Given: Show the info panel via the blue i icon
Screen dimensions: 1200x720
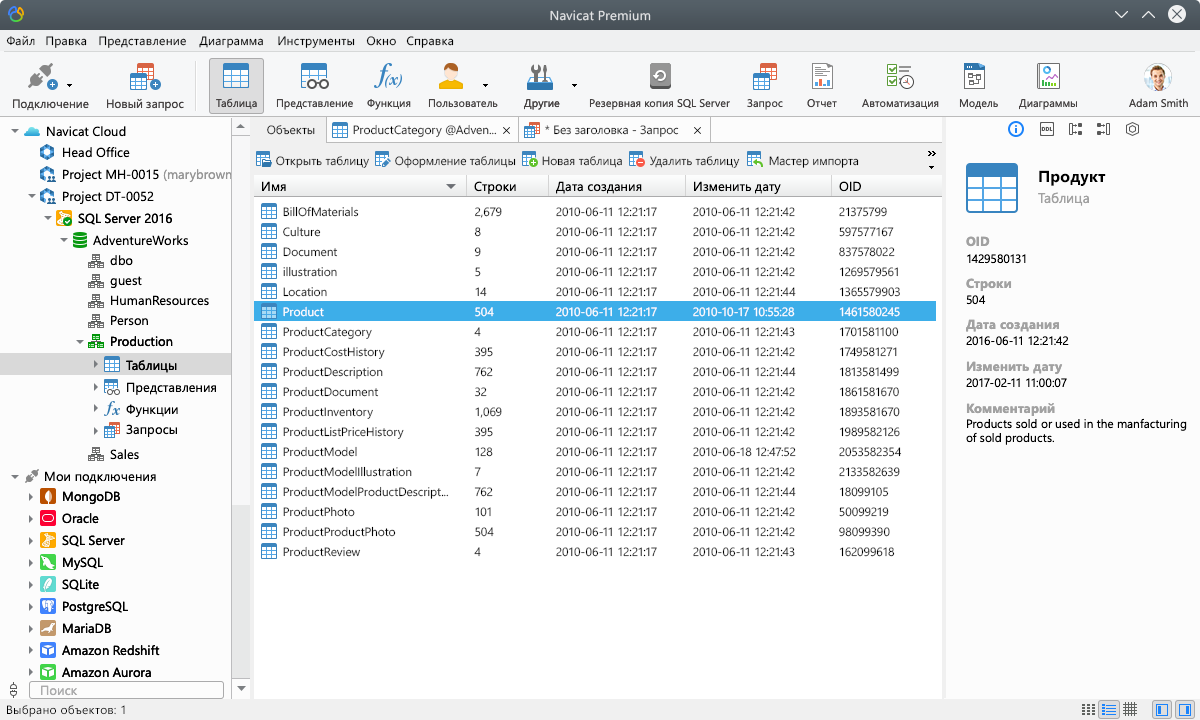Looking at the screenshot, I should click(x=1016, y=129).
